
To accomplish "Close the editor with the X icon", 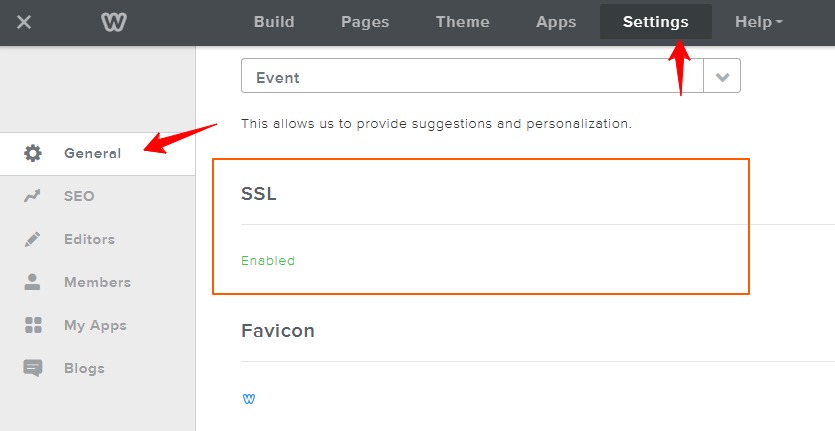I will (x=24, y=22).
